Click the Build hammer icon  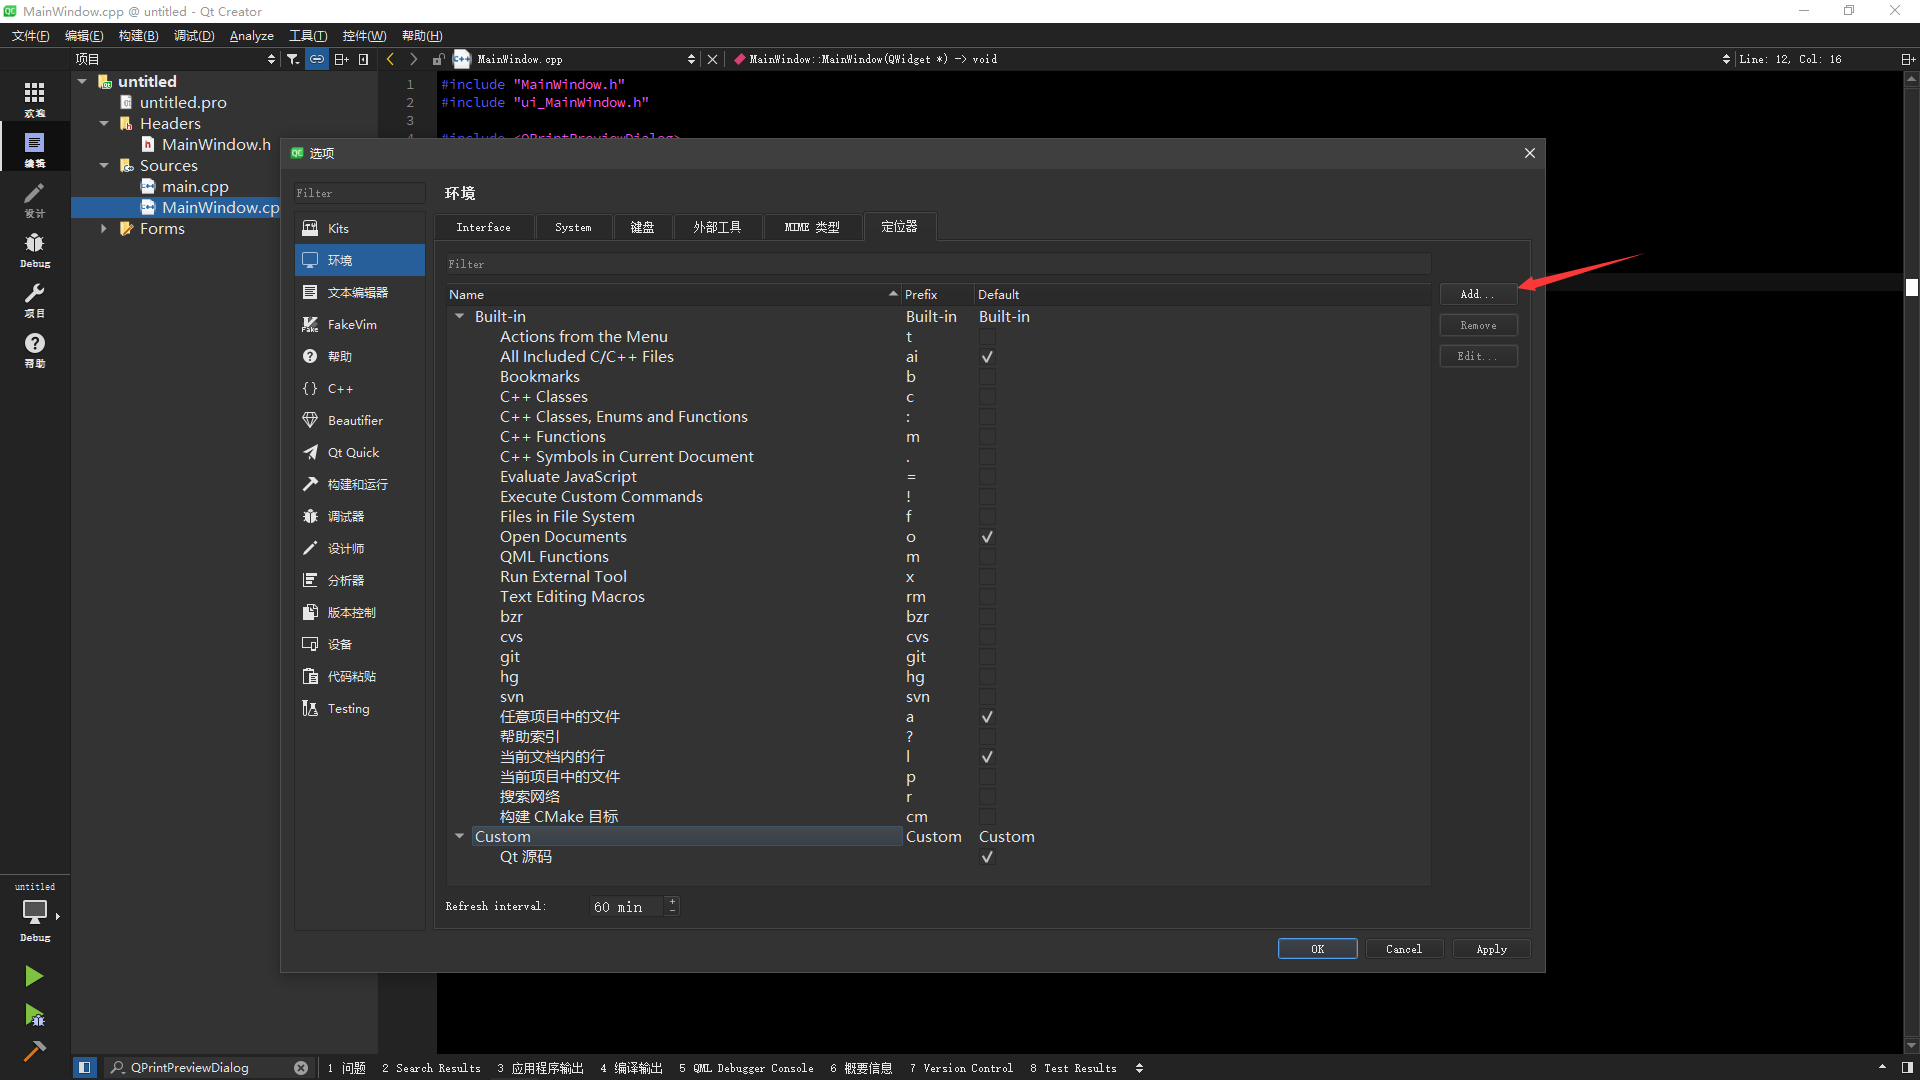tap(34, 1051)
